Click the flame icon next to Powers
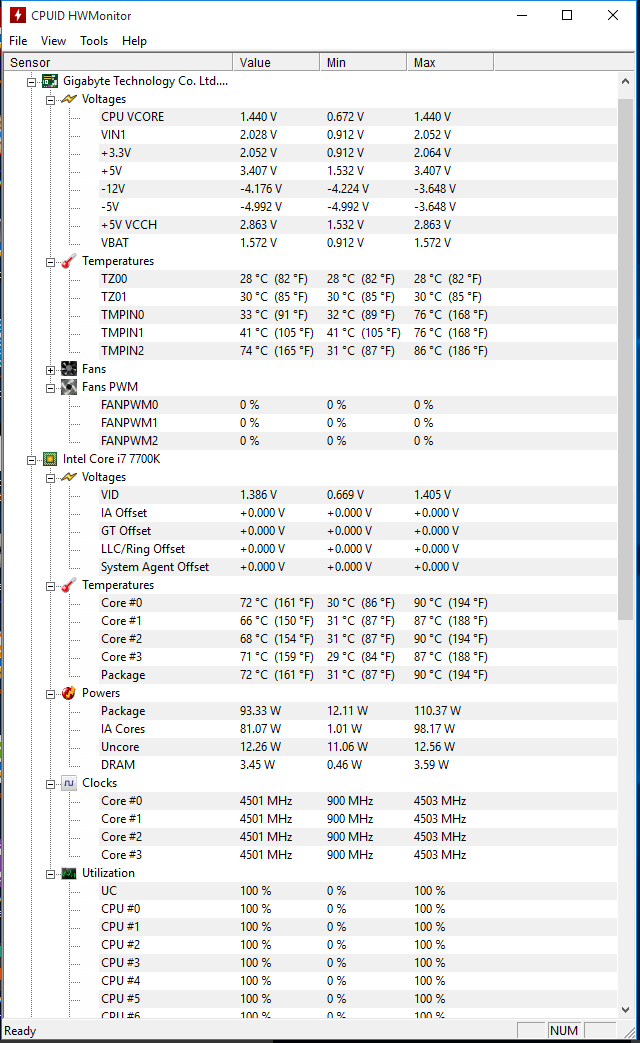 coord(68,693)
